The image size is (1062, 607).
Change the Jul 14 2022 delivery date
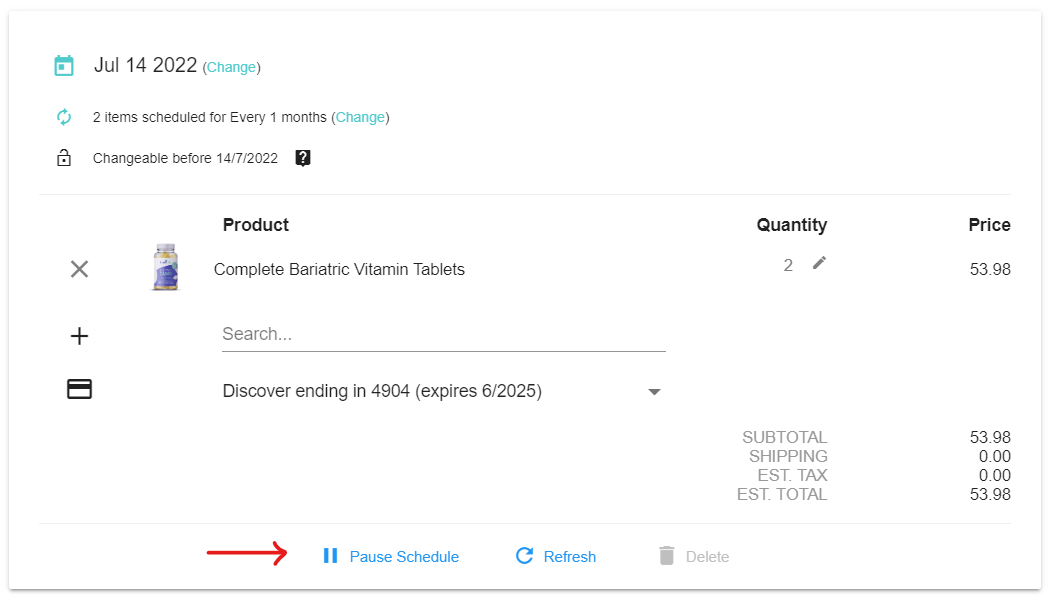[231, 68]
